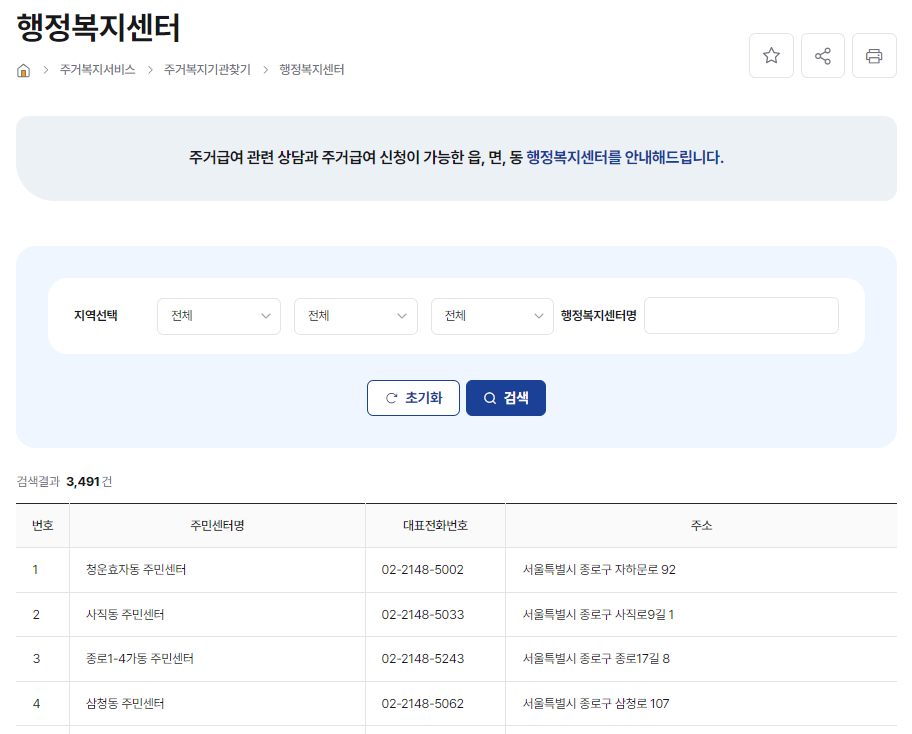Click the printer icon at top right
Image resolution: width=912 pixels, height=734 pixels.
click(874, 55)
